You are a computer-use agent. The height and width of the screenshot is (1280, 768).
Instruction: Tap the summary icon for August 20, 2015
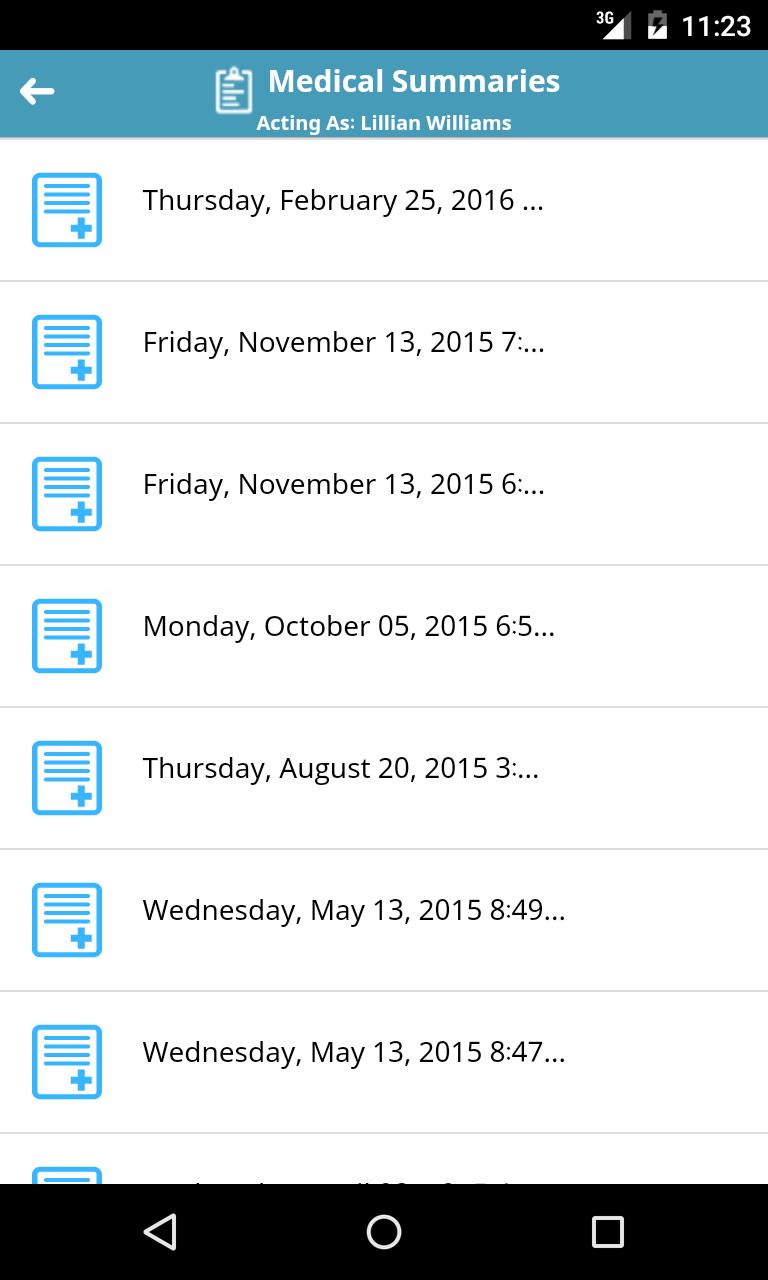[67, 778]
